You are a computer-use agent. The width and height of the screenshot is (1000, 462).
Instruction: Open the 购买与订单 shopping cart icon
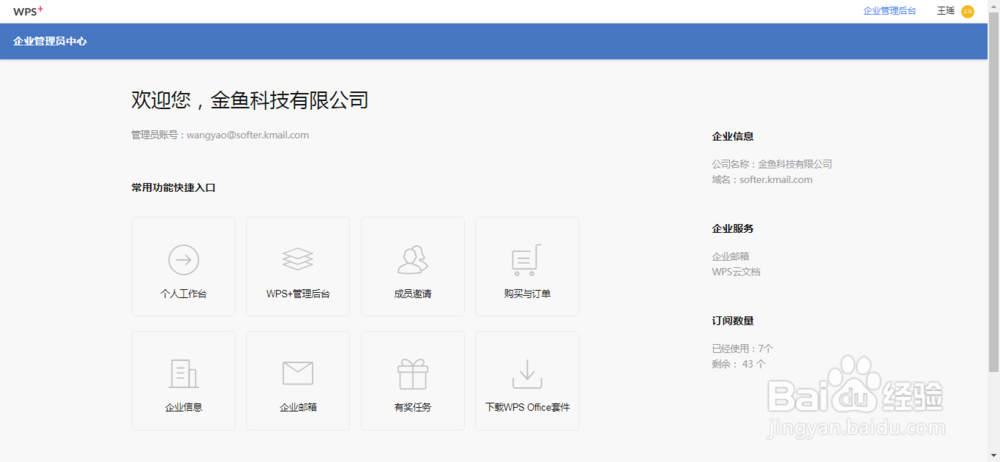pyautogui.click(x=527, y=260)
